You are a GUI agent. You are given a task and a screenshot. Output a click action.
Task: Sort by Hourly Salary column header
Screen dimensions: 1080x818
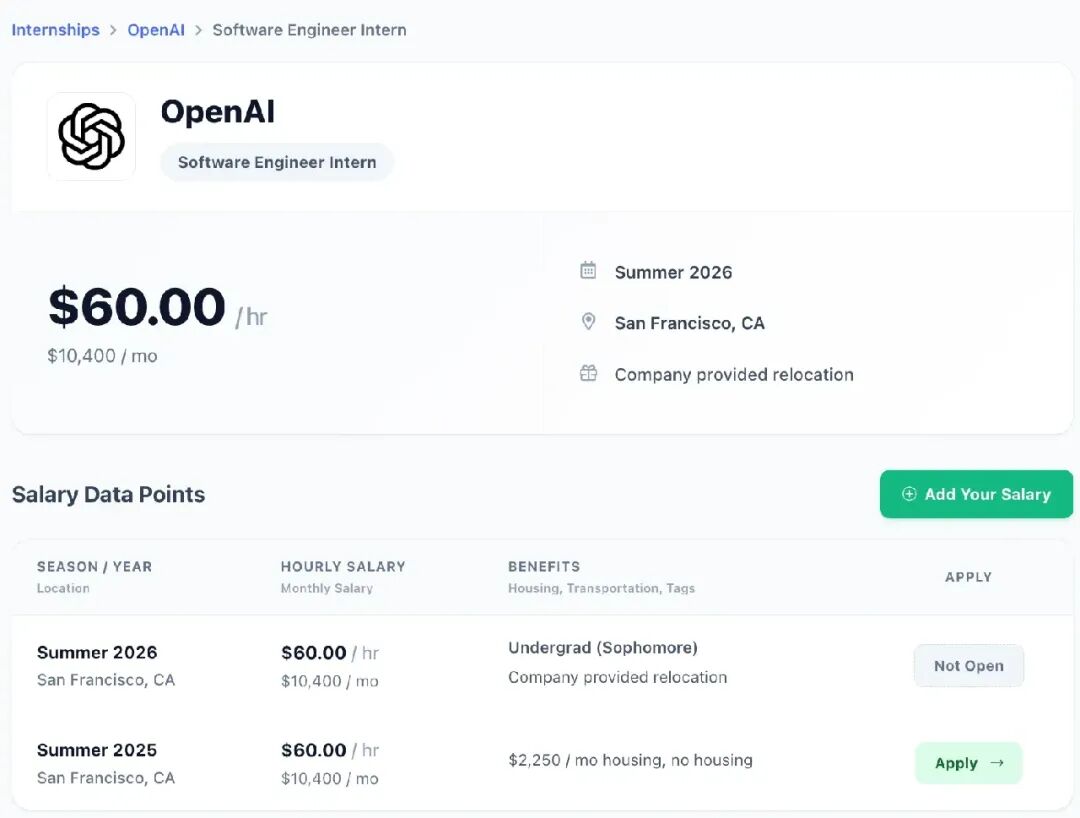pos(343,567)
